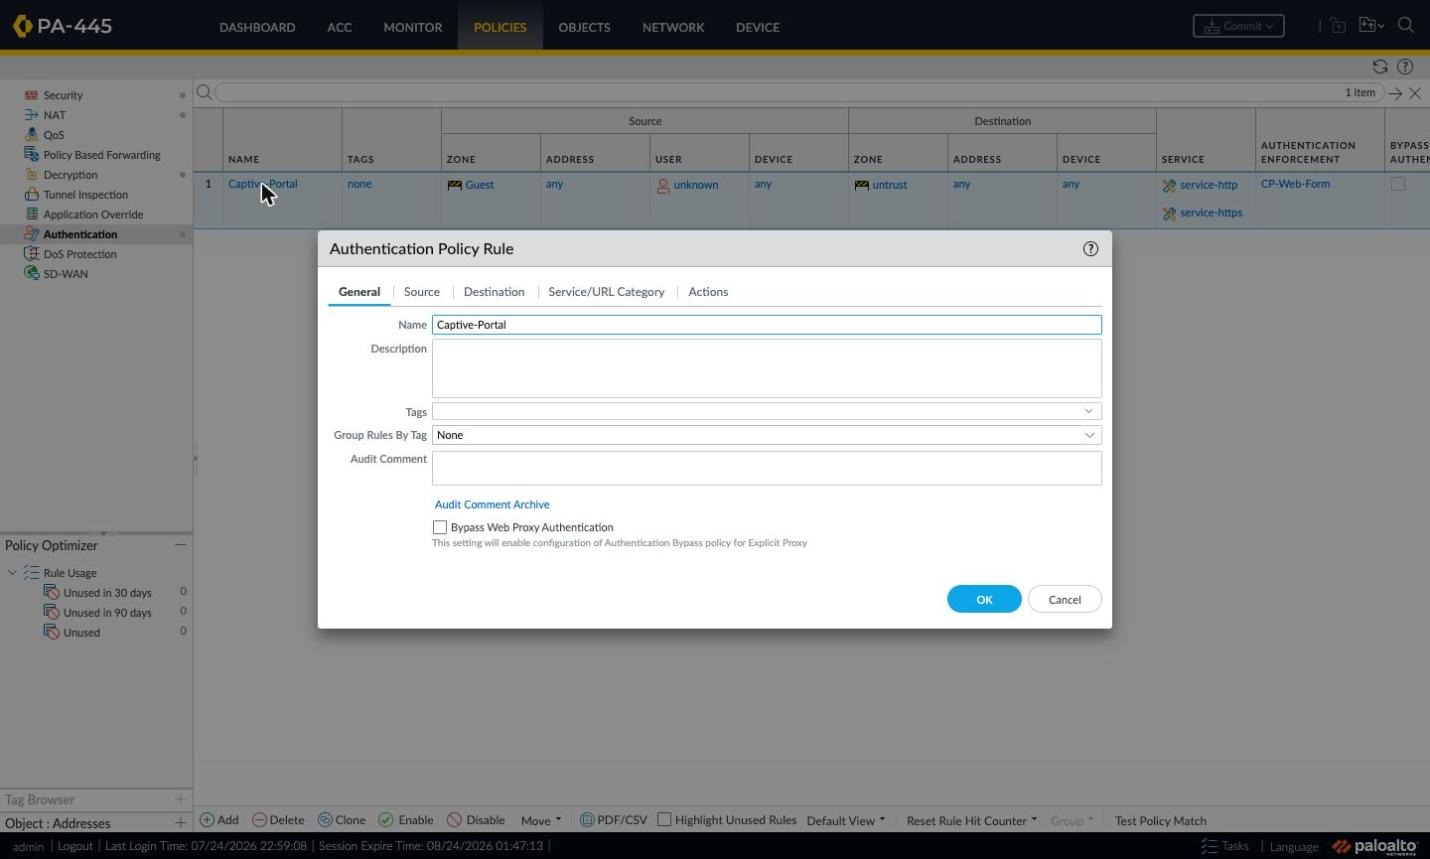
Task: Open QoS policies from the sidebar
Action: [x=53, y=135]
